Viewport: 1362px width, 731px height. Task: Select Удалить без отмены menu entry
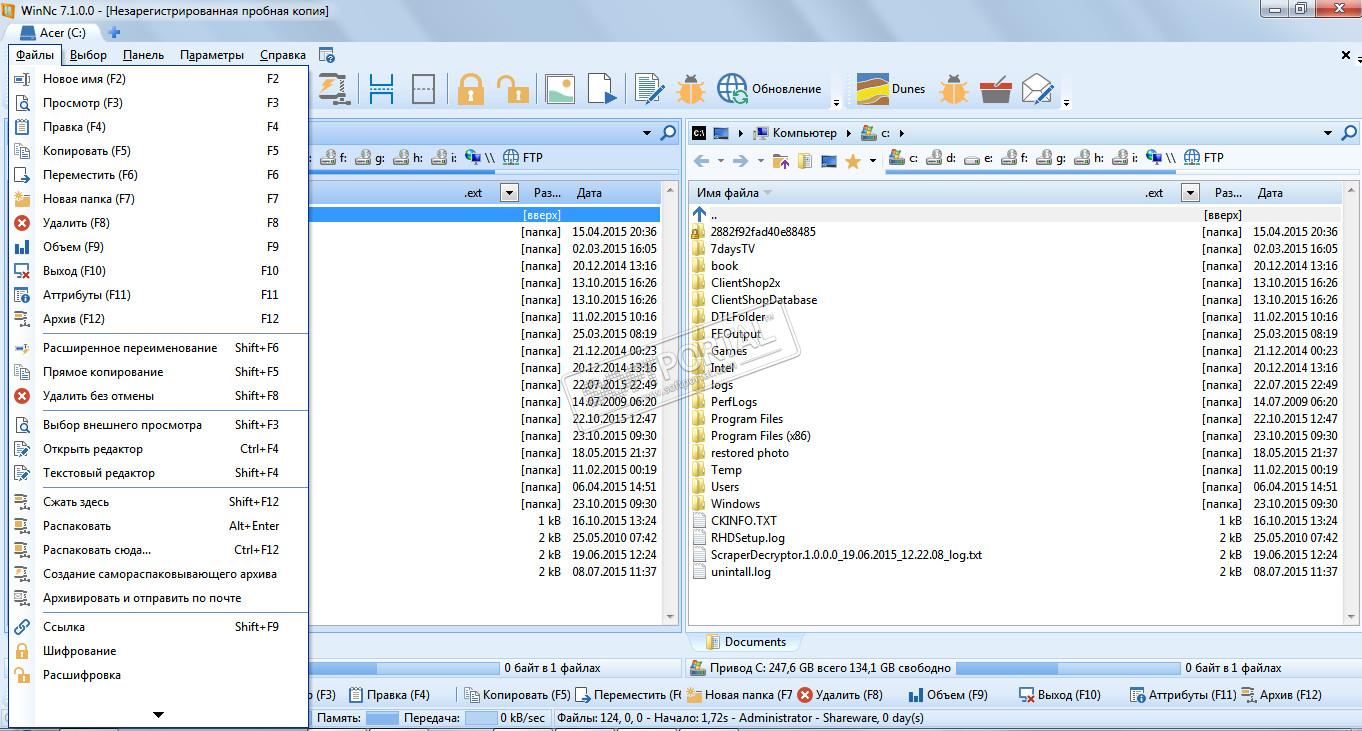(158, 396)
